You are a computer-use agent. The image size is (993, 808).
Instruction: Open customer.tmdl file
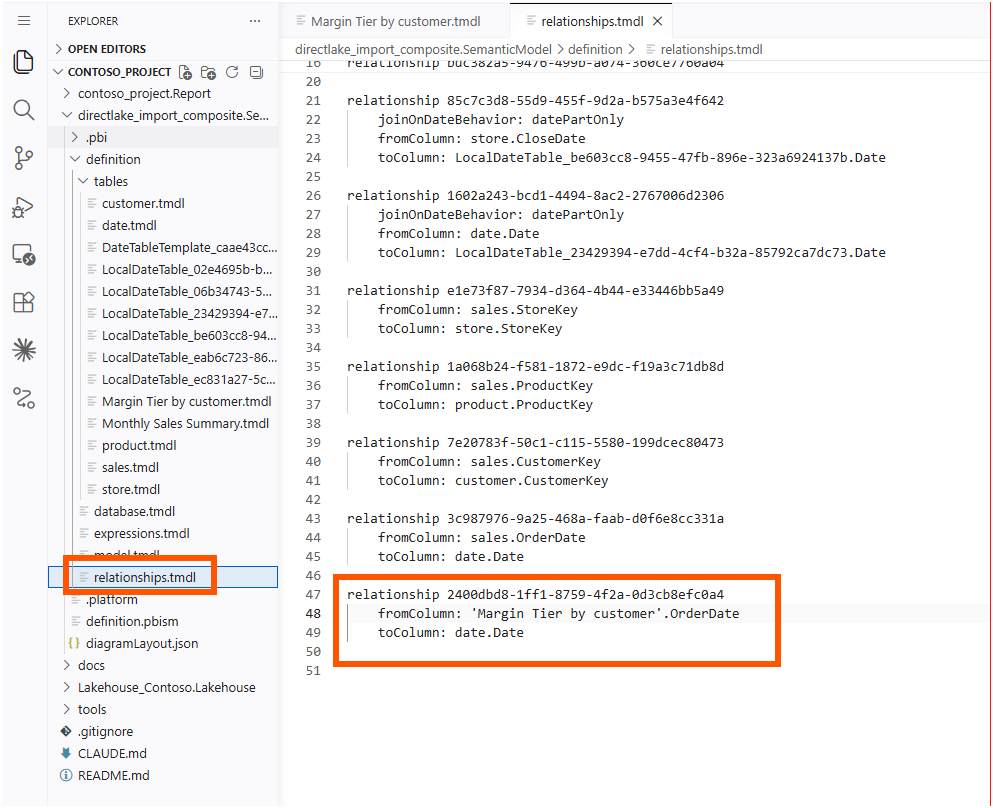pos(143,204)
